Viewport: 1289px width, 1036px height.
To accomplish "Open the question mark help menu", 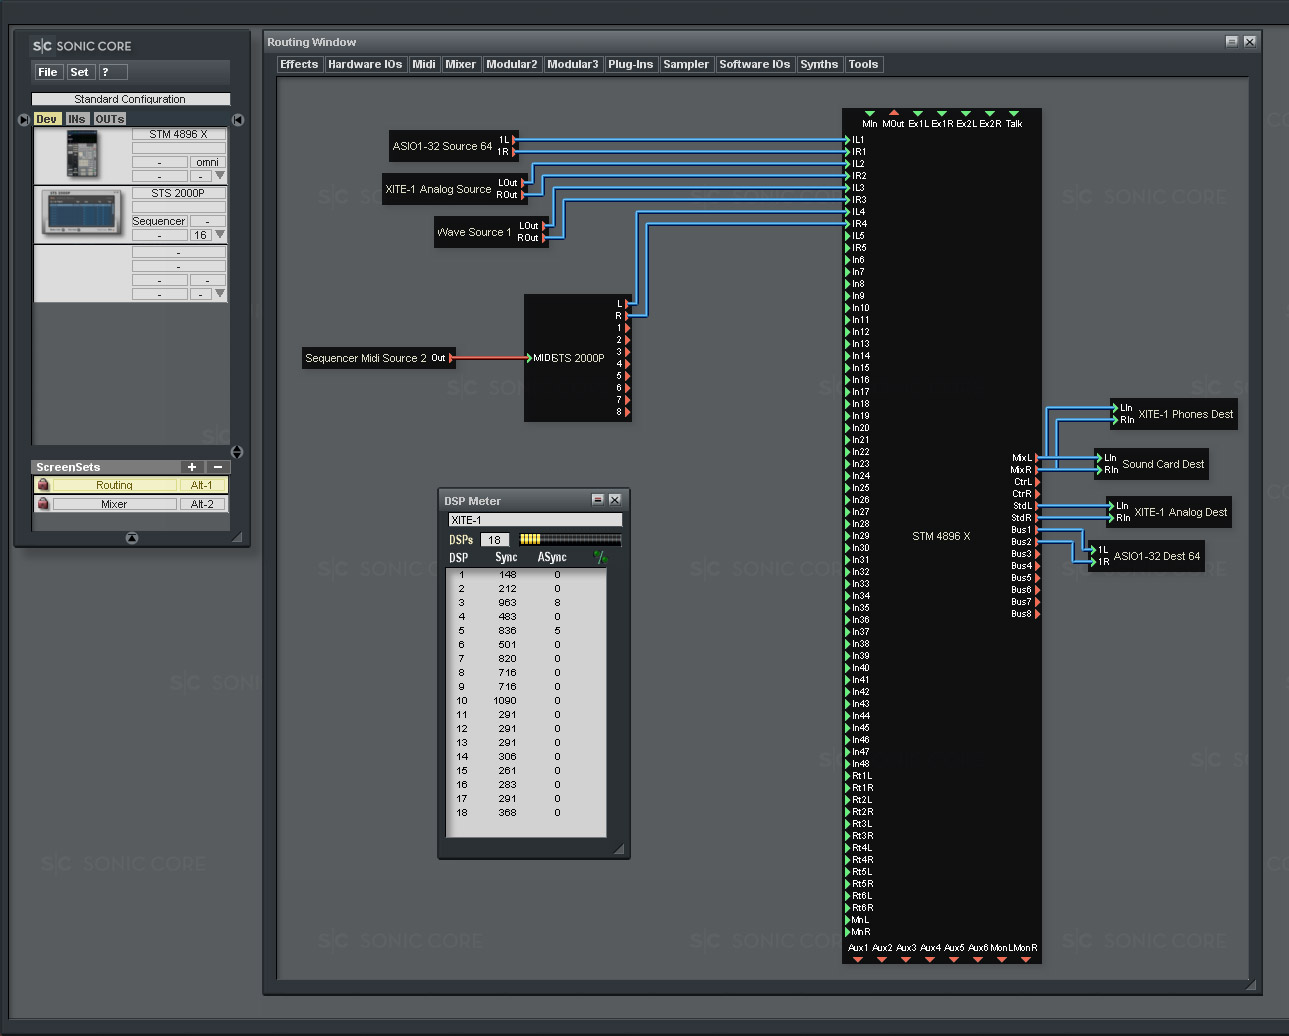I will (113, 72).
